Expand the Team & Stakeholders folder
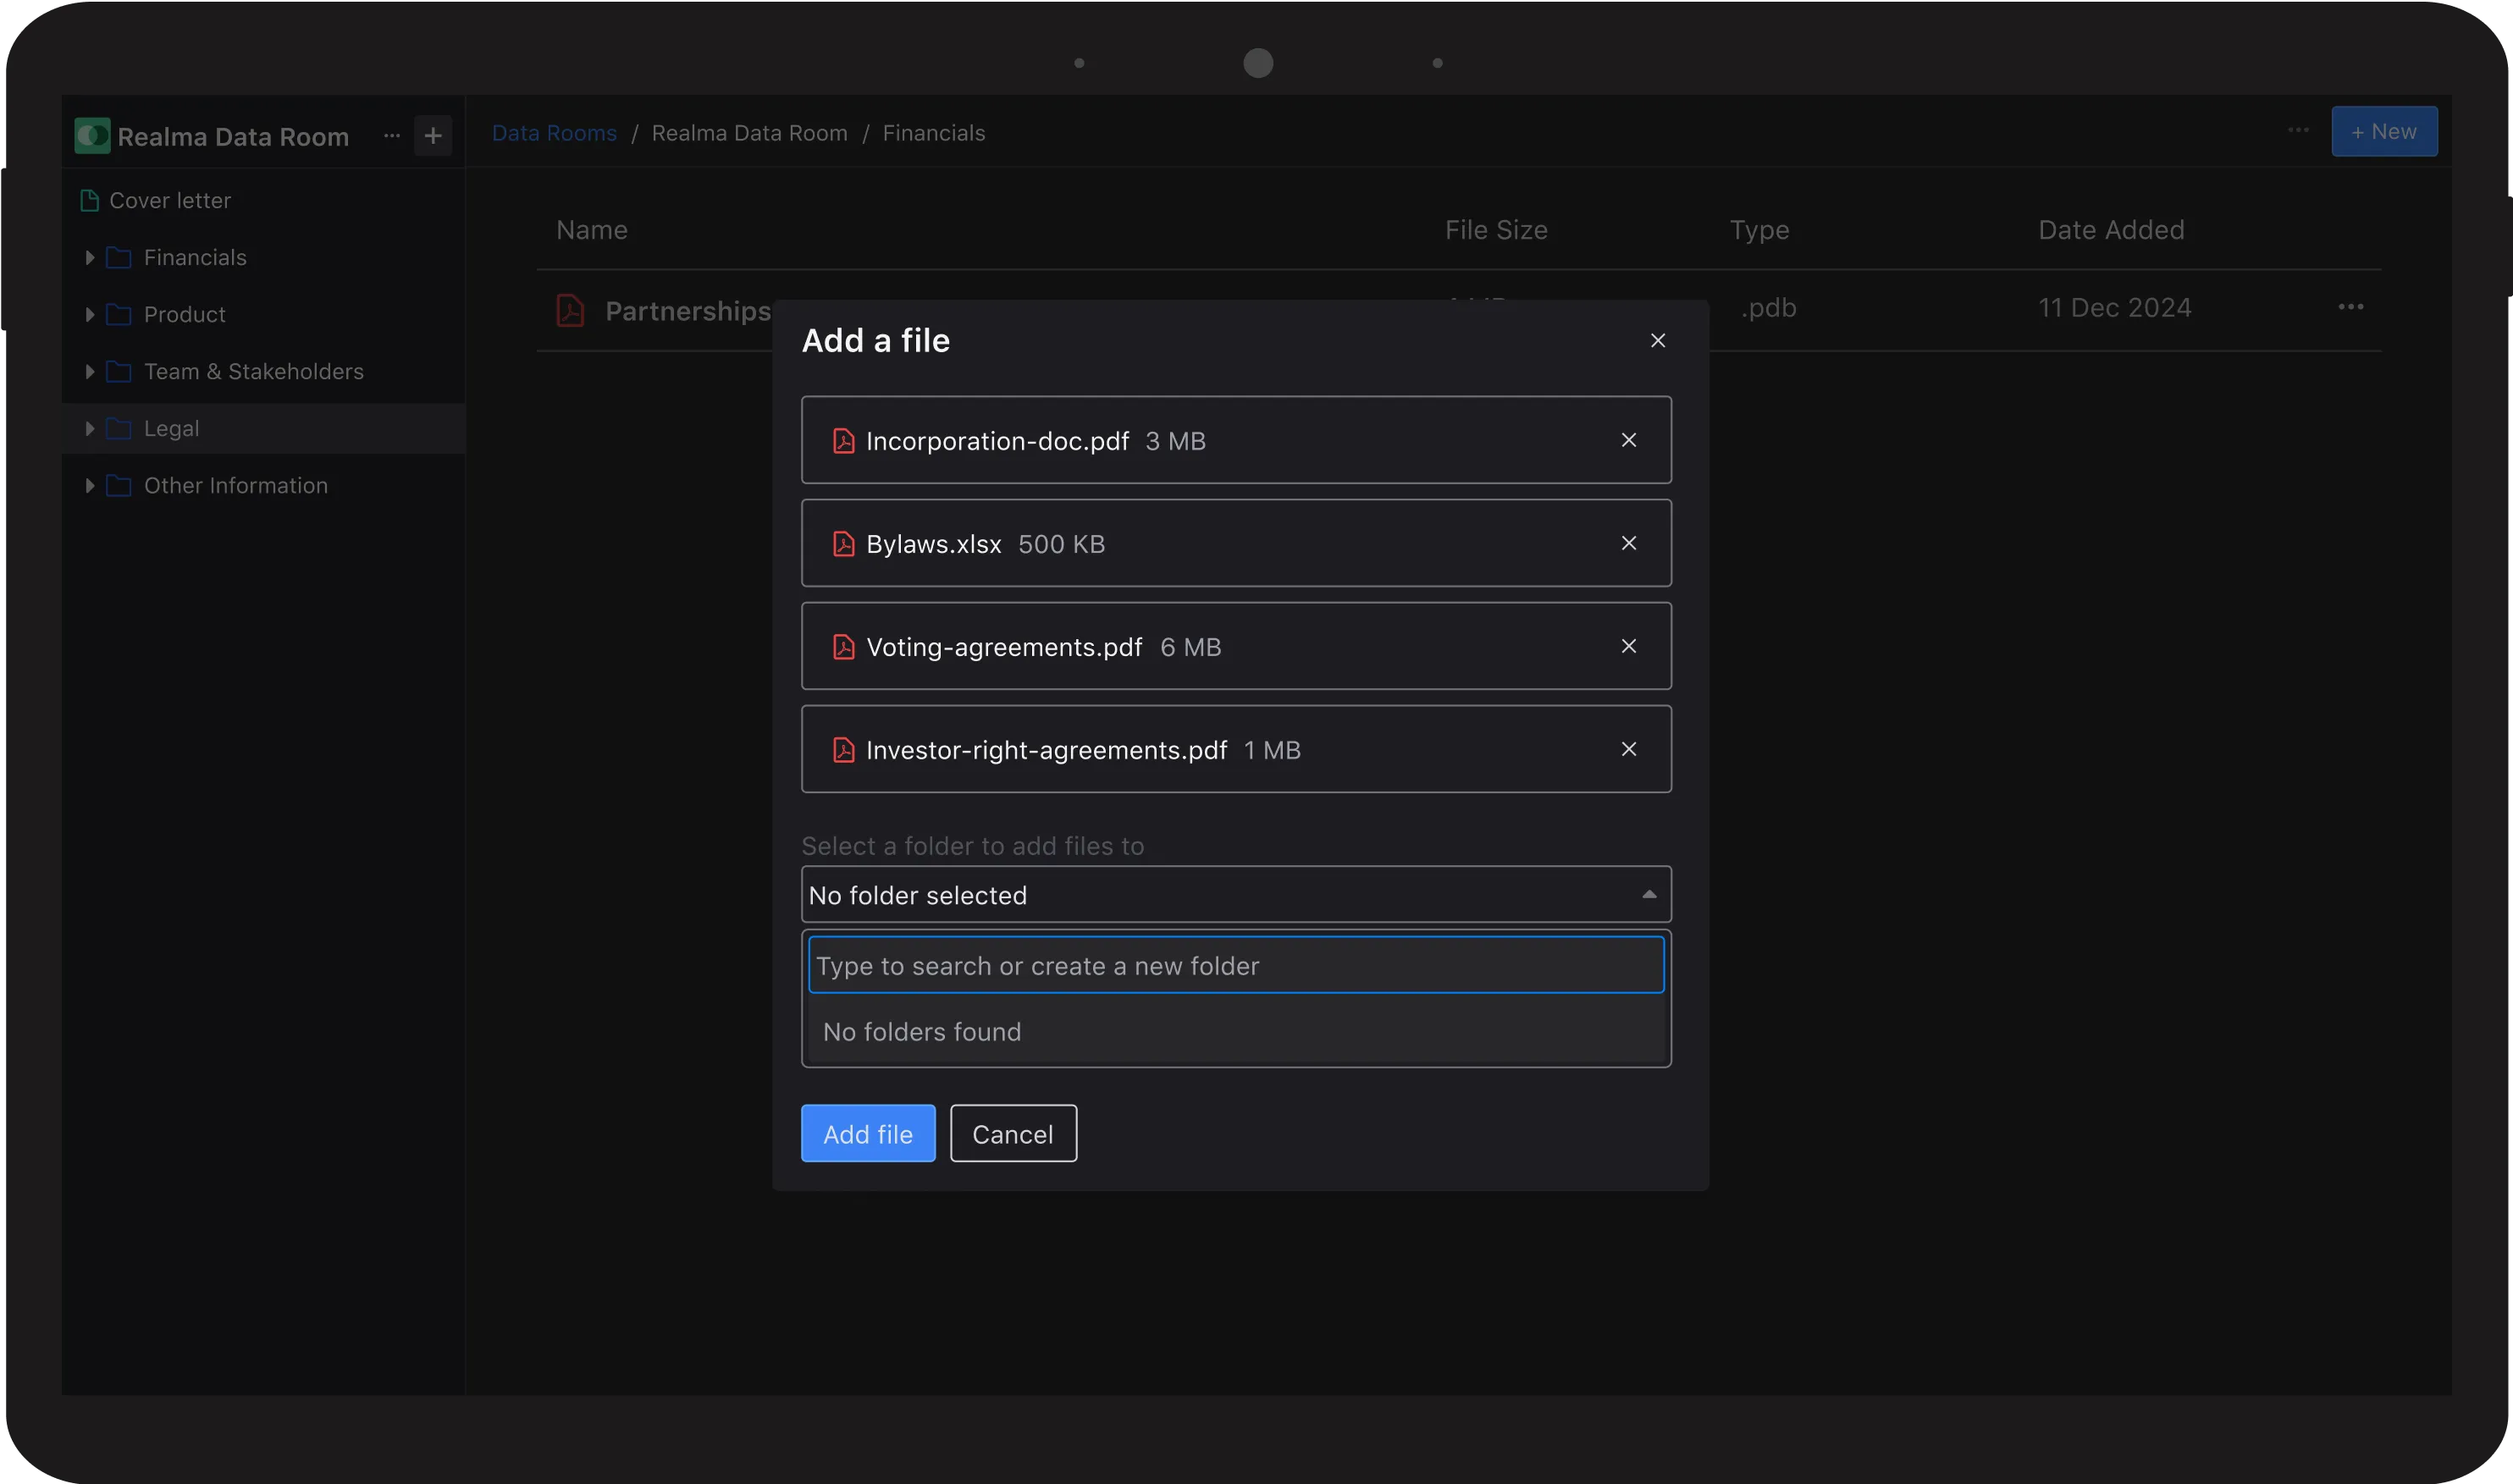The width and height of the screenshot is (2513, 1484). [90, 372]
